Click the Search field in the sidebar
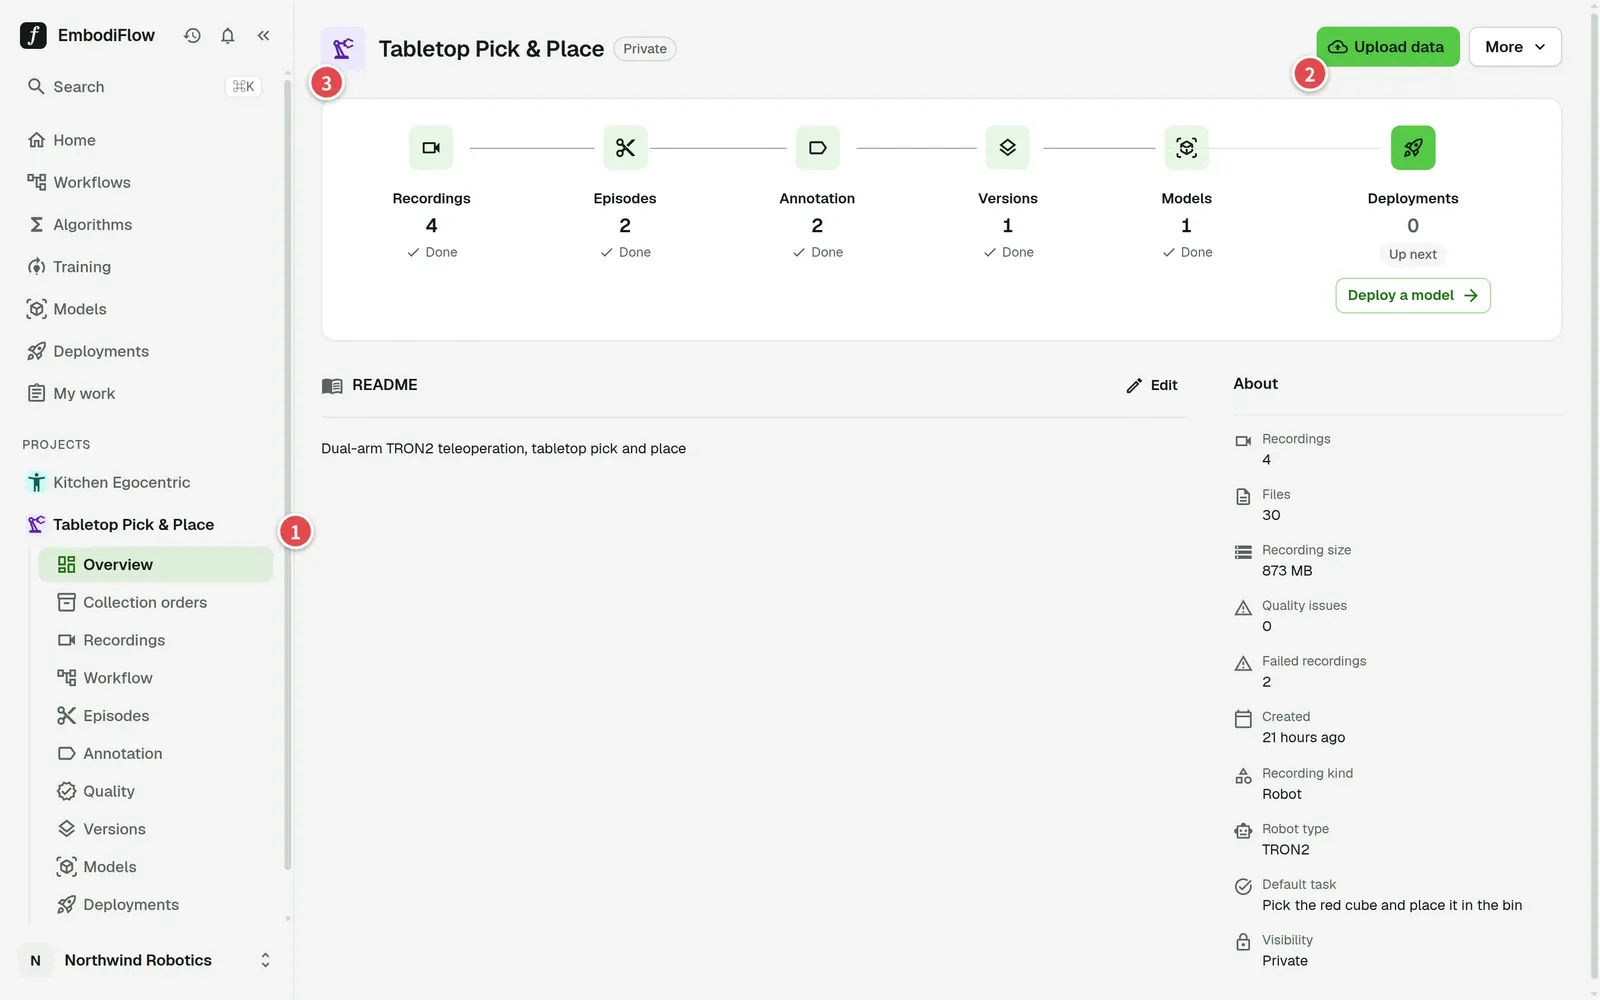Image resolution: width=1600 pixels, height=1000 pixels. [145, 87]
